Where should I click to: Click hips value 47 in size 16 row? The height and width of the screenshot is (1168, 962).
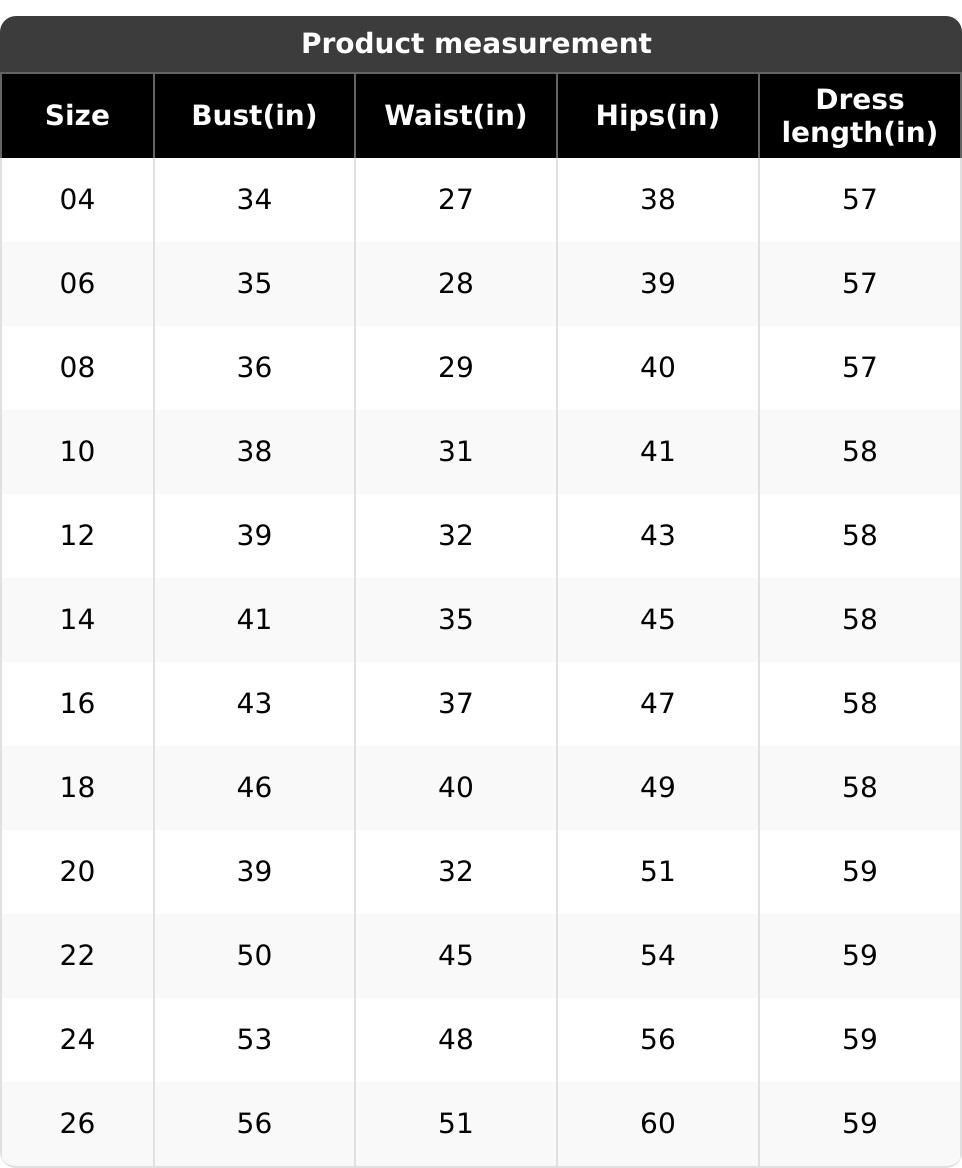[657, 704]
